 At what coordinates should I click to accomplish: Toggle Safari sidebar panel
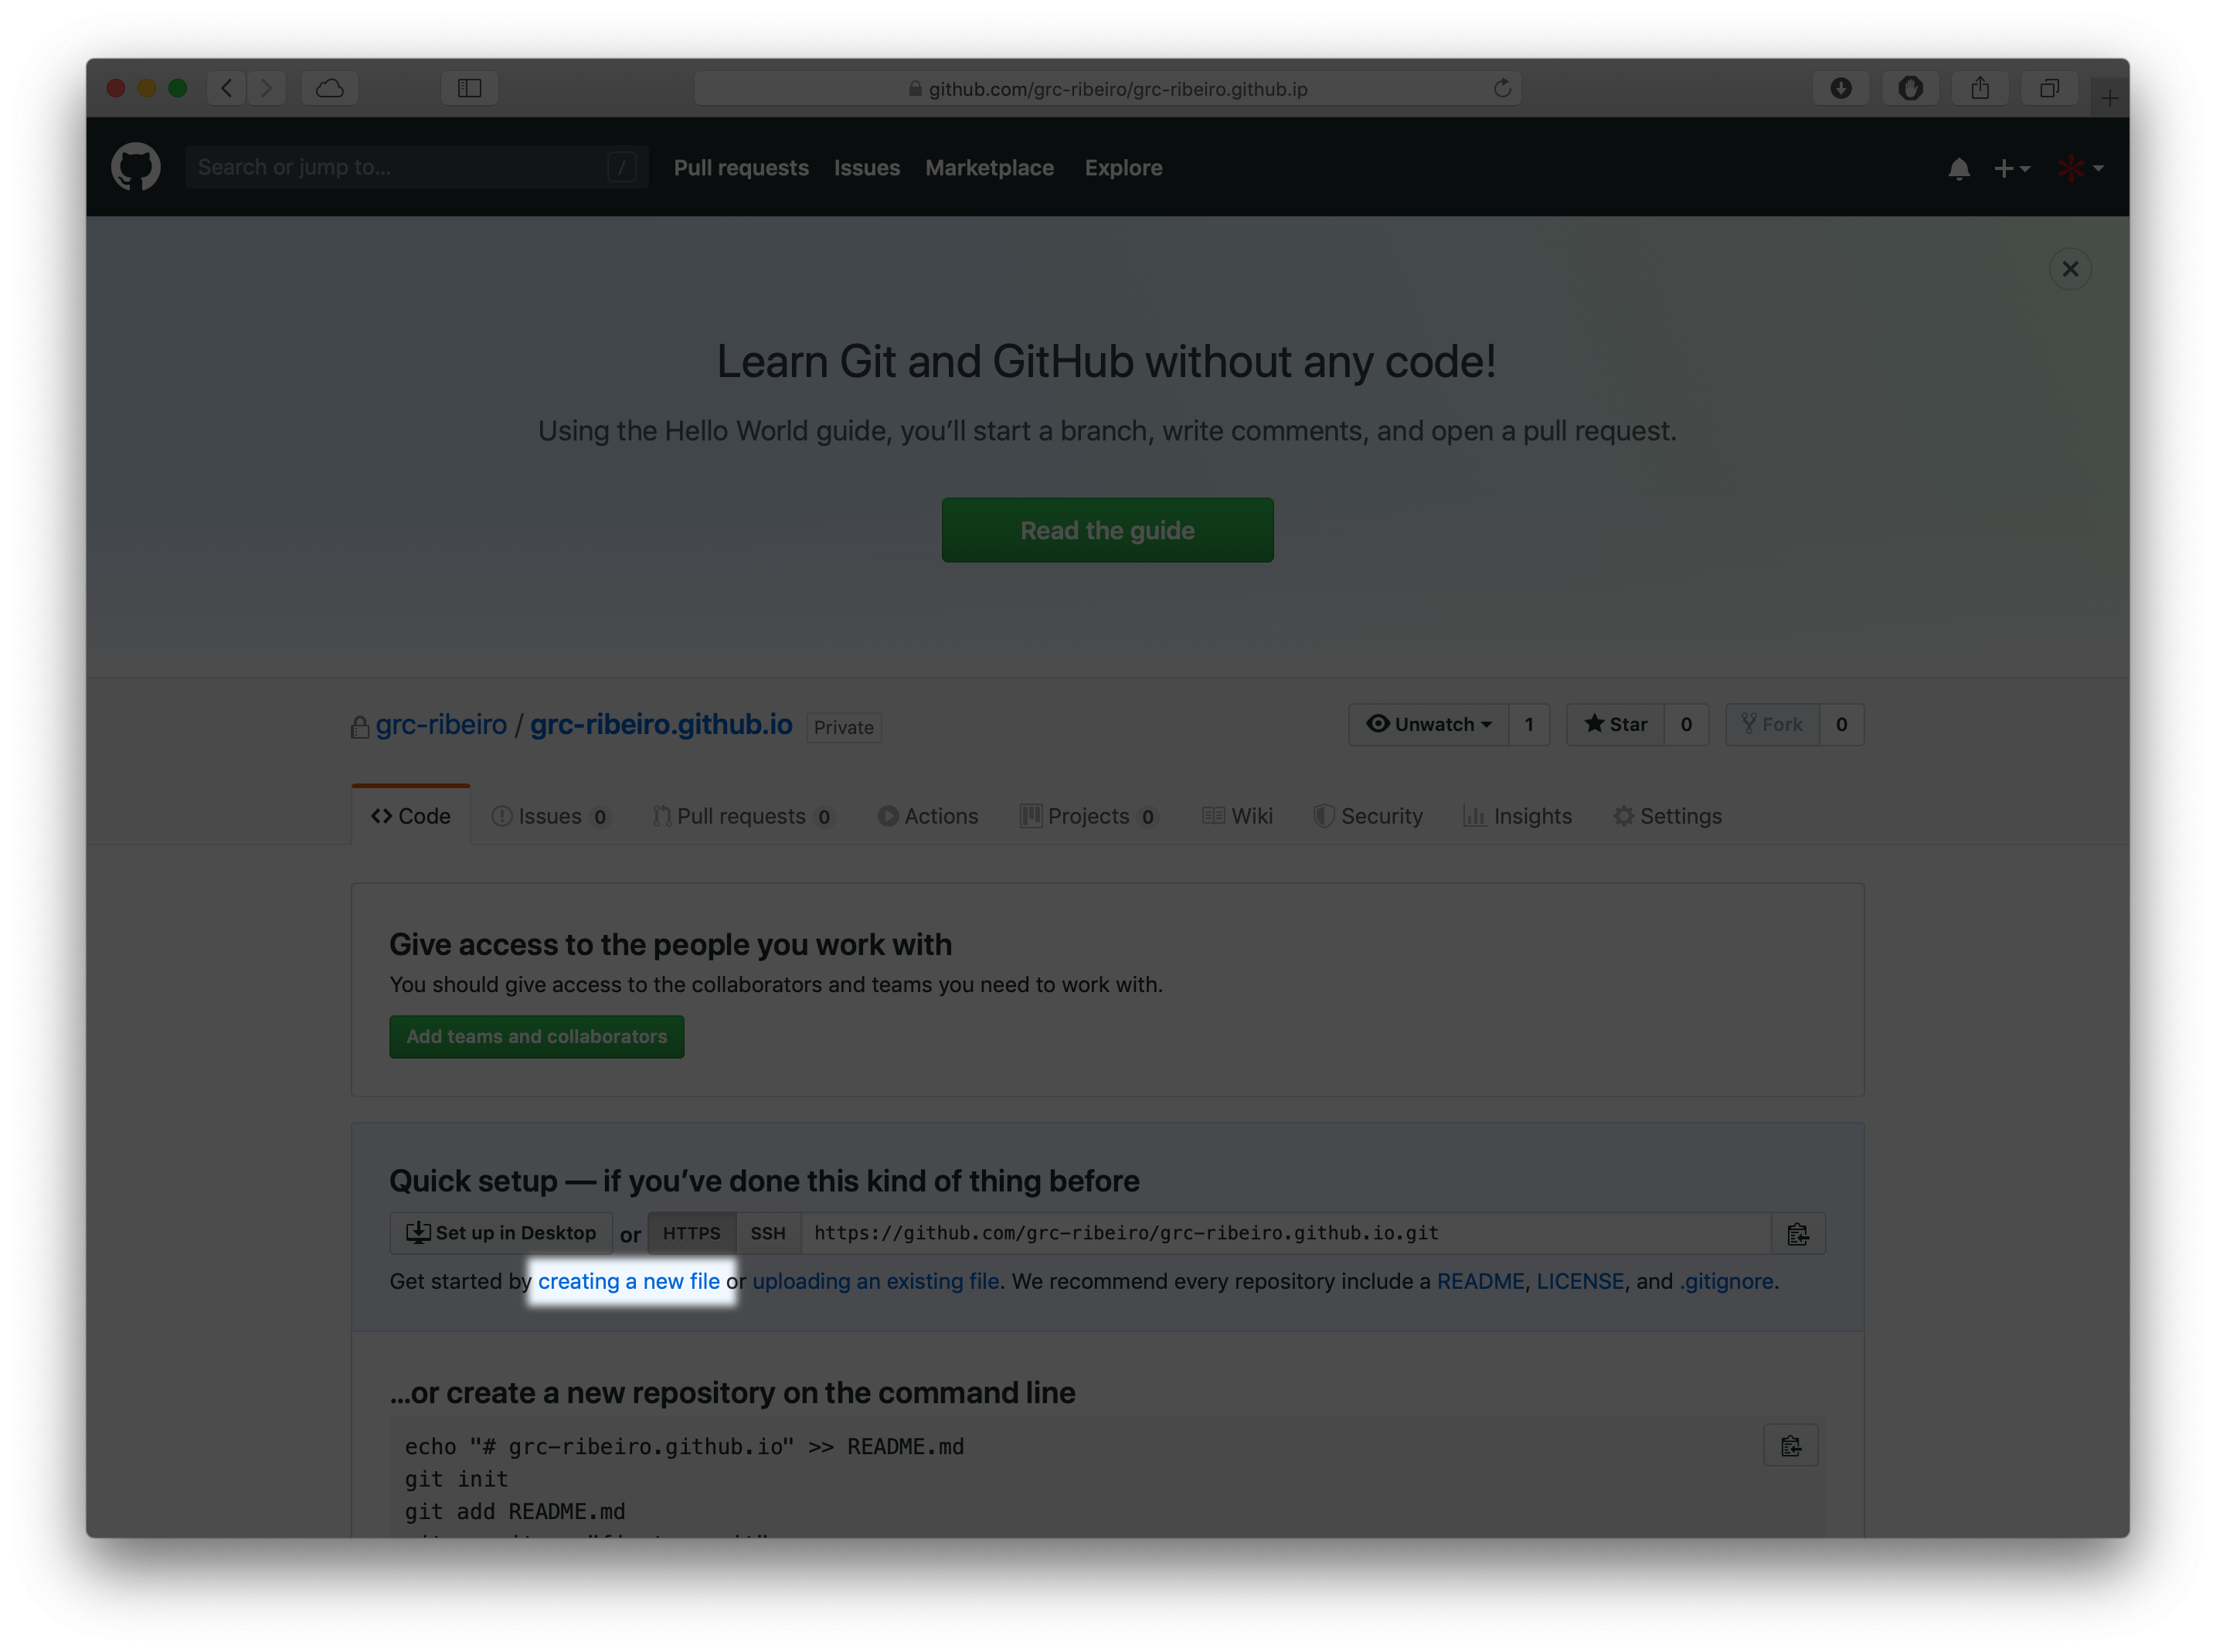pyautogui.click(x=469, y=88)
